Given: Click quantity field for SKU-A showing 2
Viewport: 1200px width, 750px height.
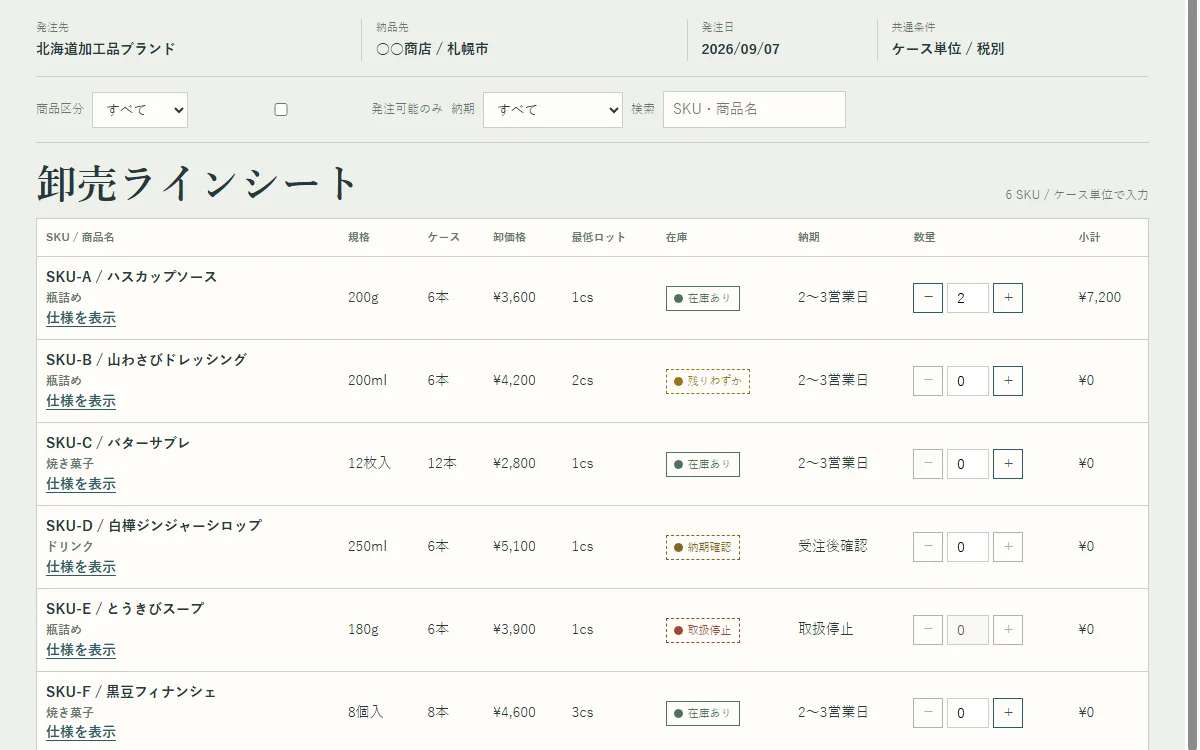Looking at the screenshot, I should click(968, 298).
